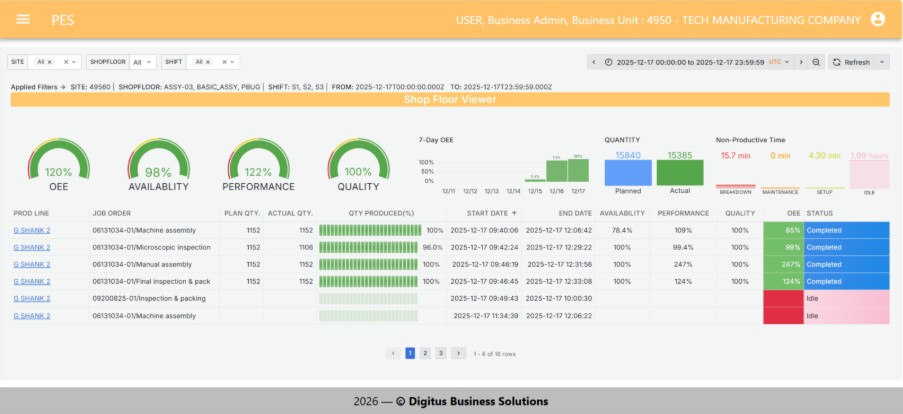This screenshot has height=414, width=903.
Task: Refresh the dashboard
Action: [851, 62]
